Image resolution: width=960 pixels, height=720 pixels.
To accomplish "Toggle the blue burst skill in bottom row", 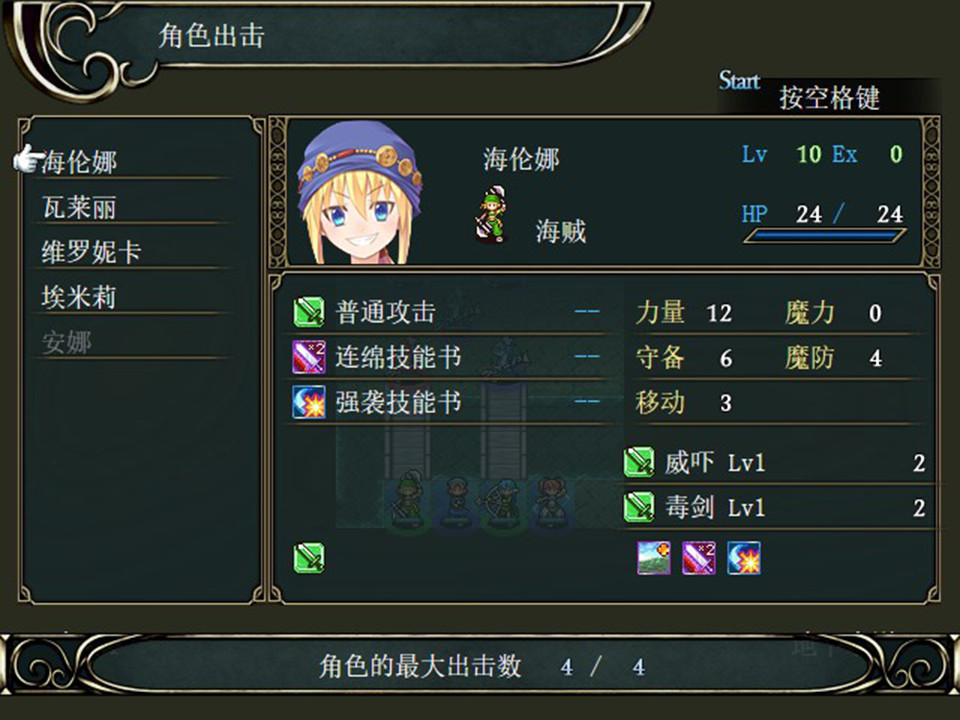I will tap(745, 558).
